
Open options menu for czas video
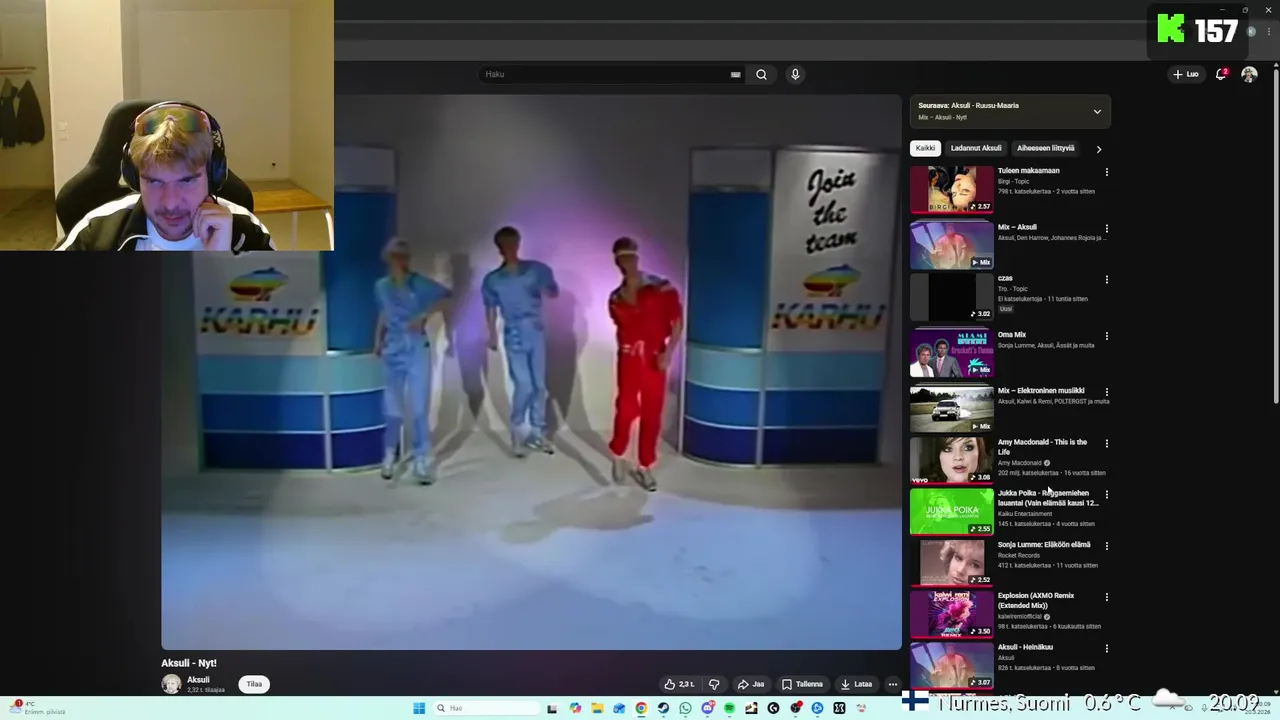click(1106, 280)
